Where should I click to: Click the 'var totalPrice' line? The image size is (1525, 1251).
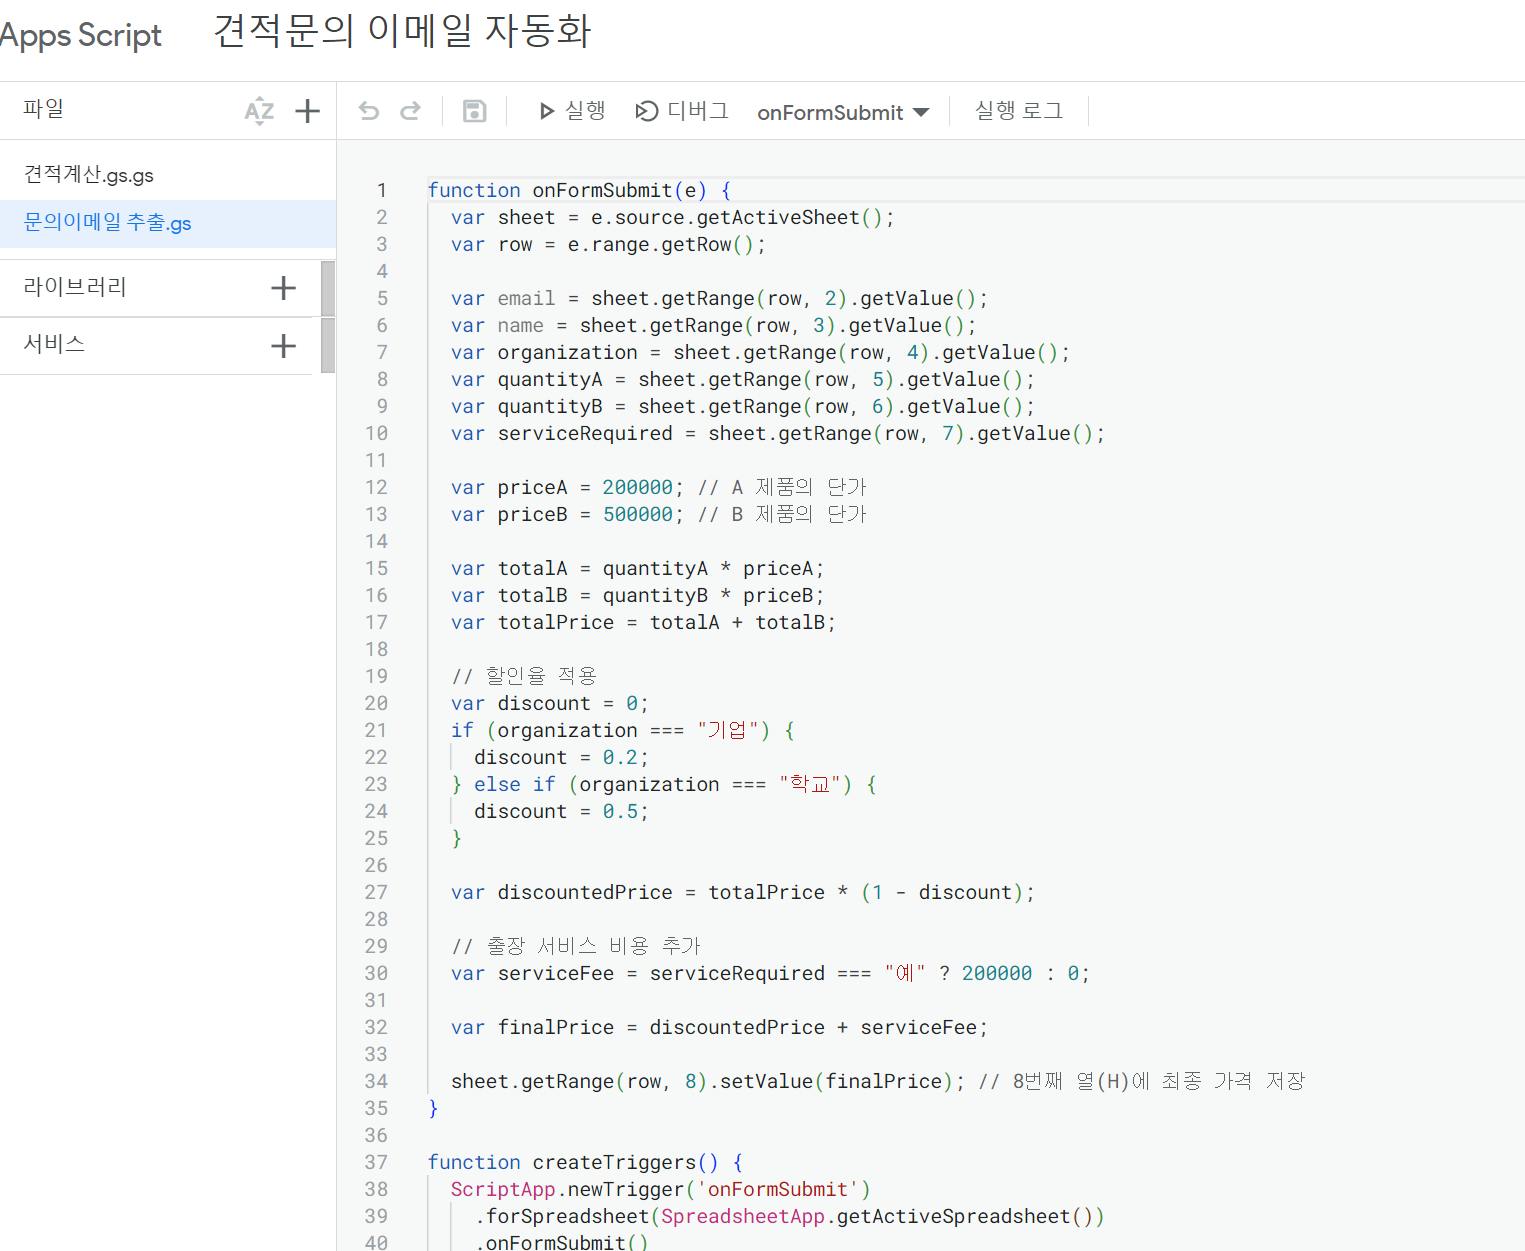click(643, 622)
